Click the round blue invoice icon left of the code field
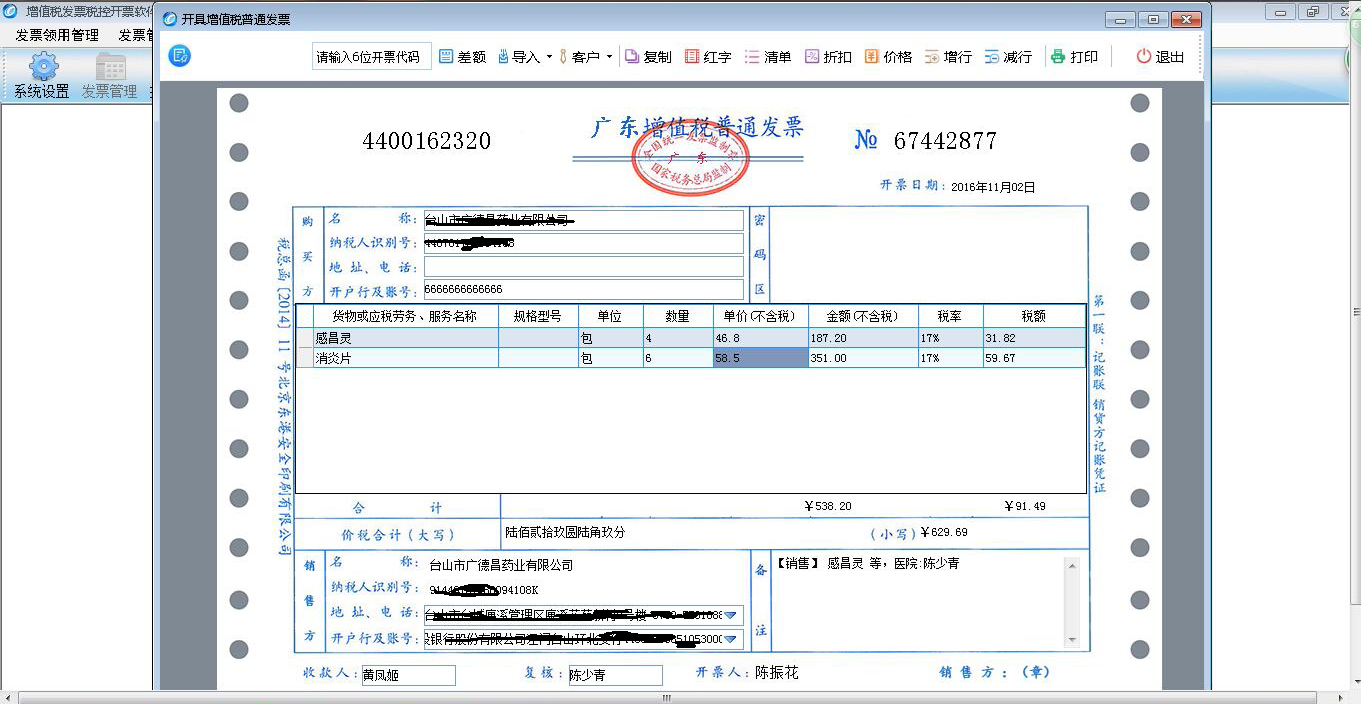1361x704 pixels. click(x=180, y=56)
